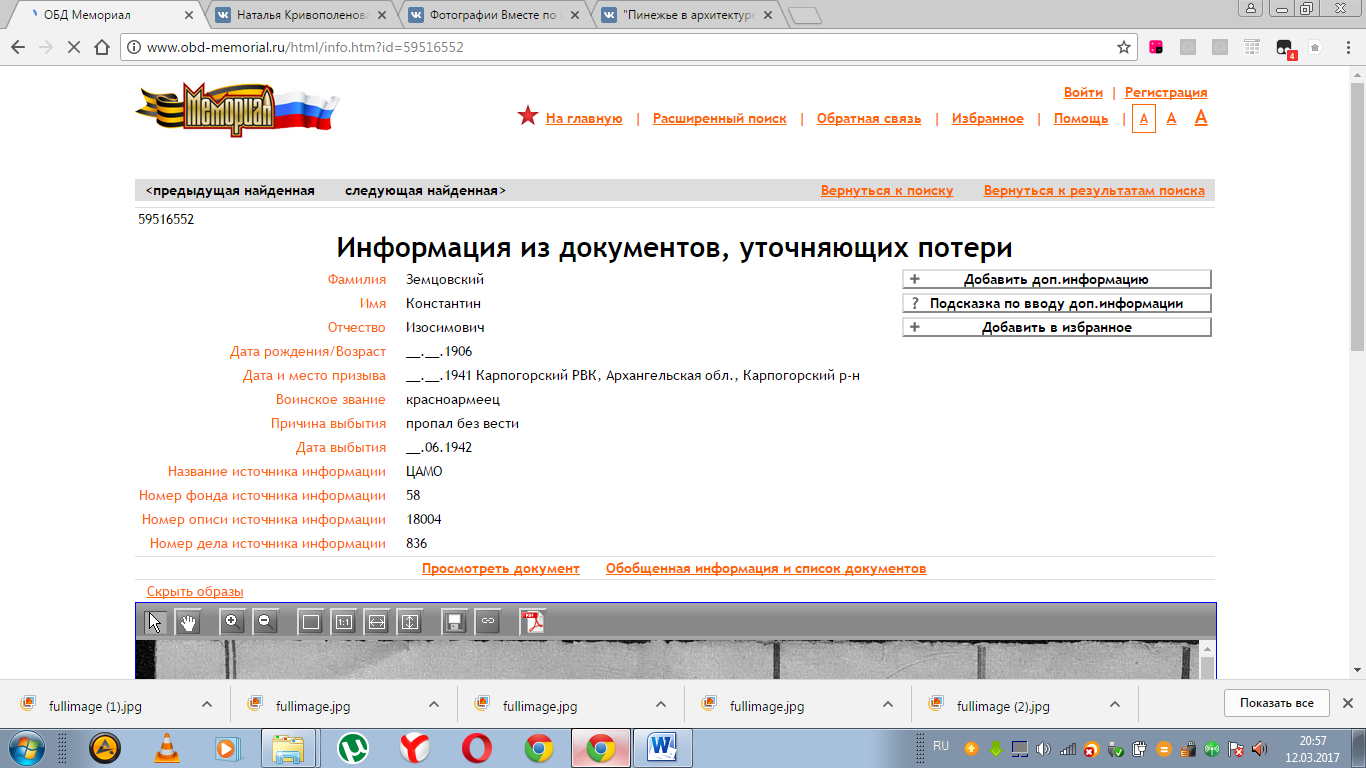
Task: Click 'Войти' login link
Action: 1083,92
